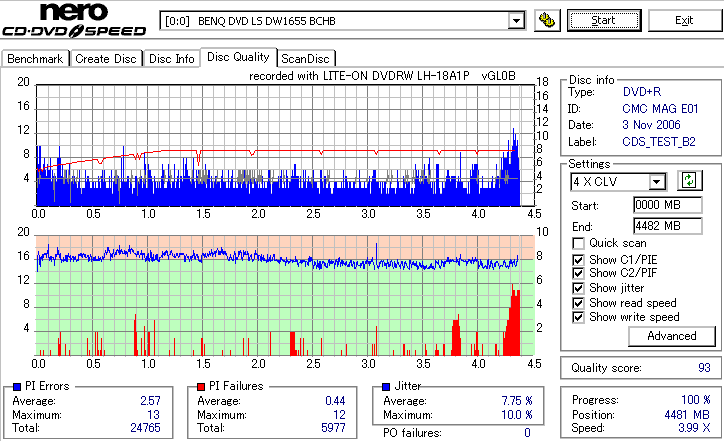Click the Exit button
This screenshot has height=441, width=724.
(684, 21)
